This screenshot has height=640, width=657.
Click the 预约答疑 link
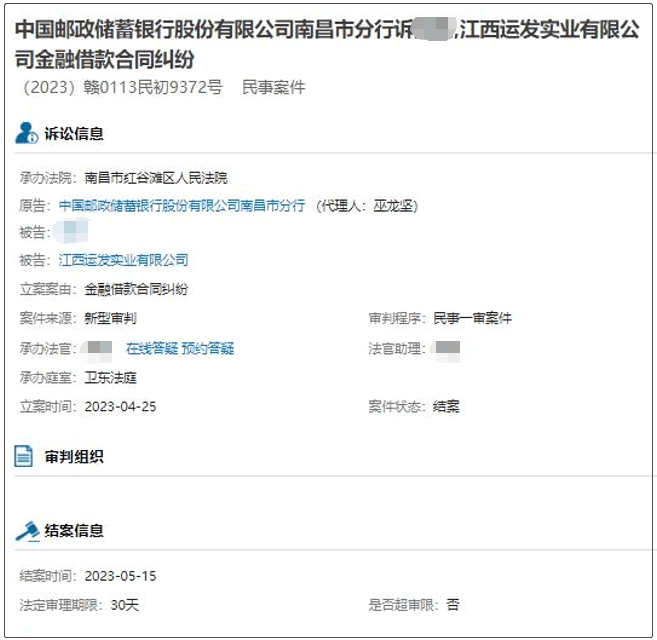coord(207,348)
